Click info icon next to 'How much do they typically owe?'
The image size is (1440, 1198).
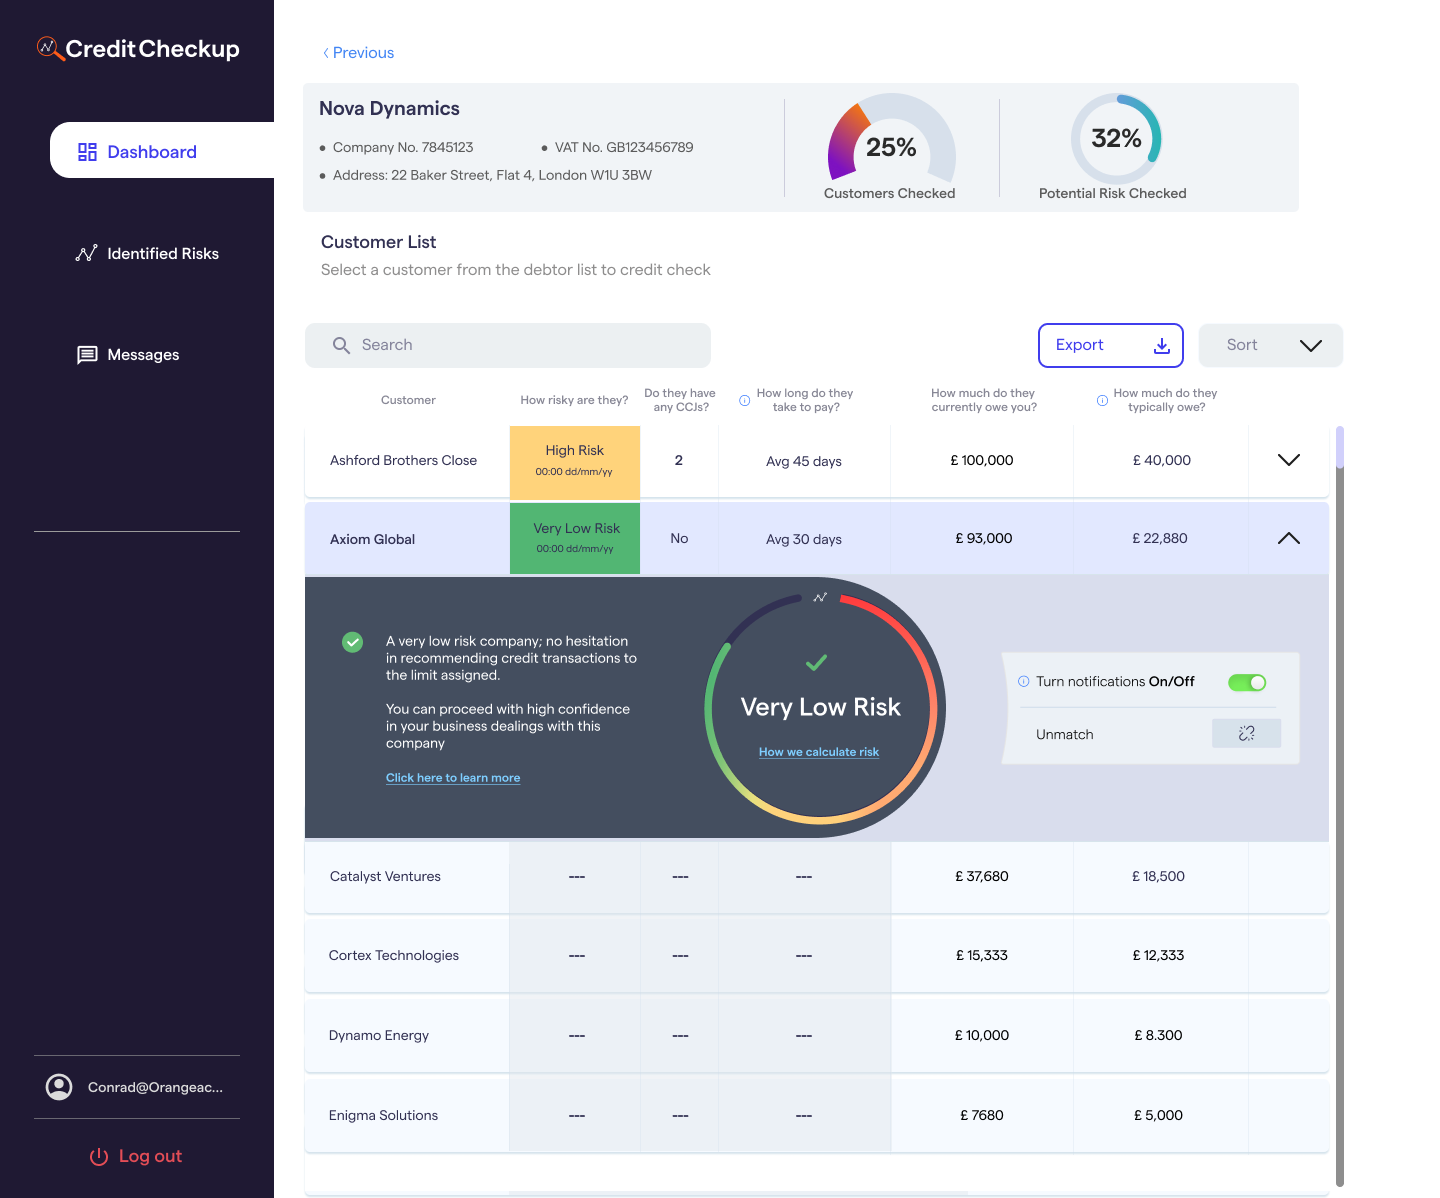pos(1102,400)
